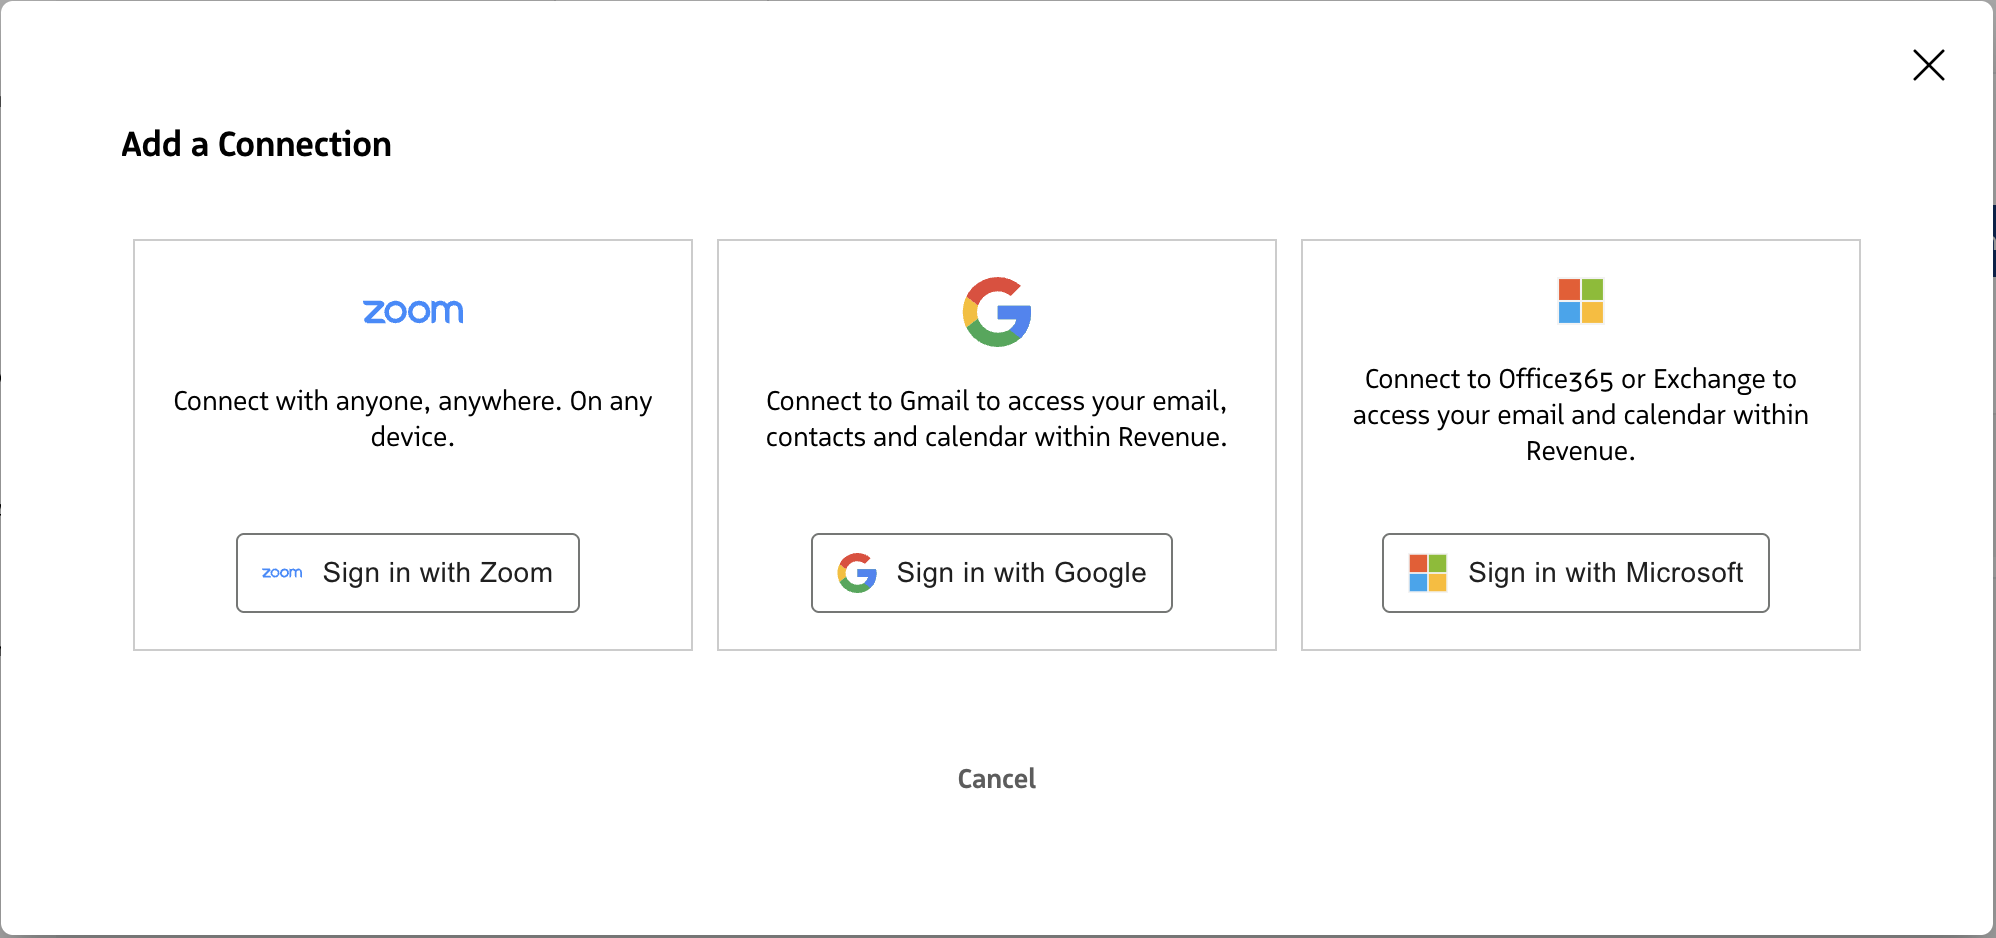
Task: Click Google G icon inside sign-in button
Action: [857, 573]
